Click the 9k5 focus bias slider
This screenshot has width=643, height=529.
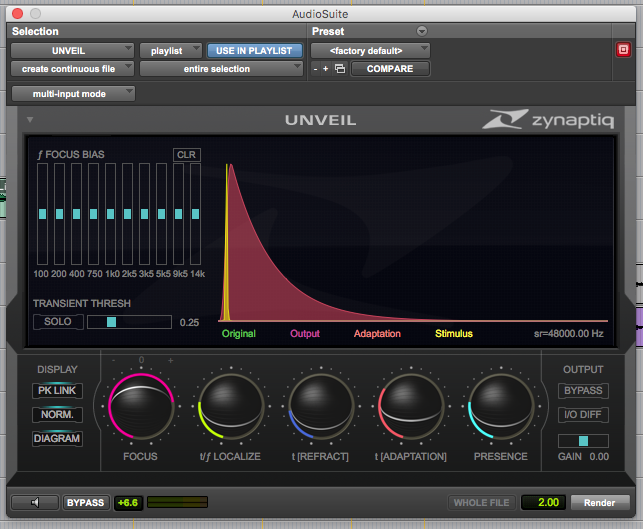(178, 214)
